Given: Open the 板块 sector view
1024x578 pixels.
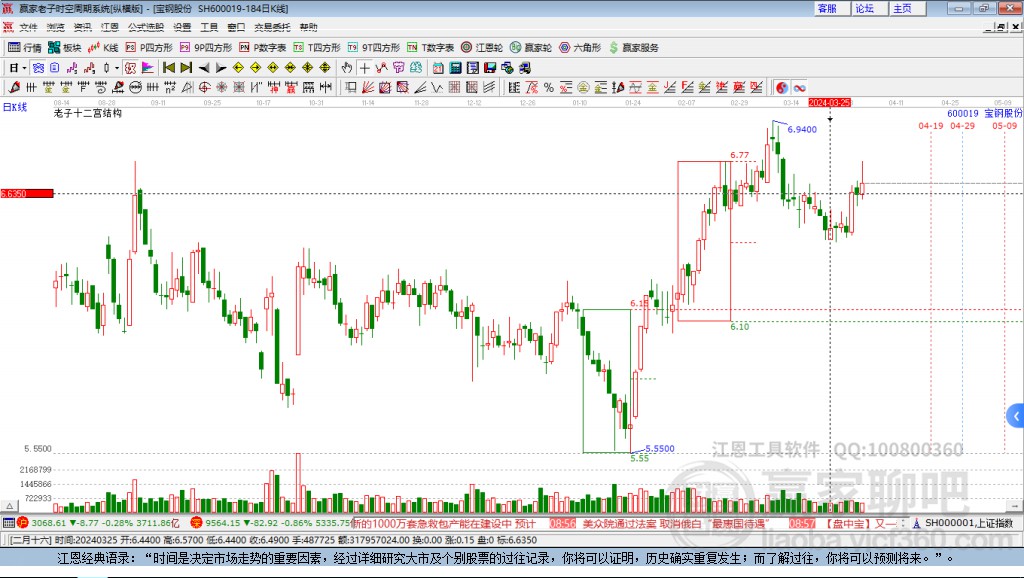Looking at the screenshot, I should [65, 48].
